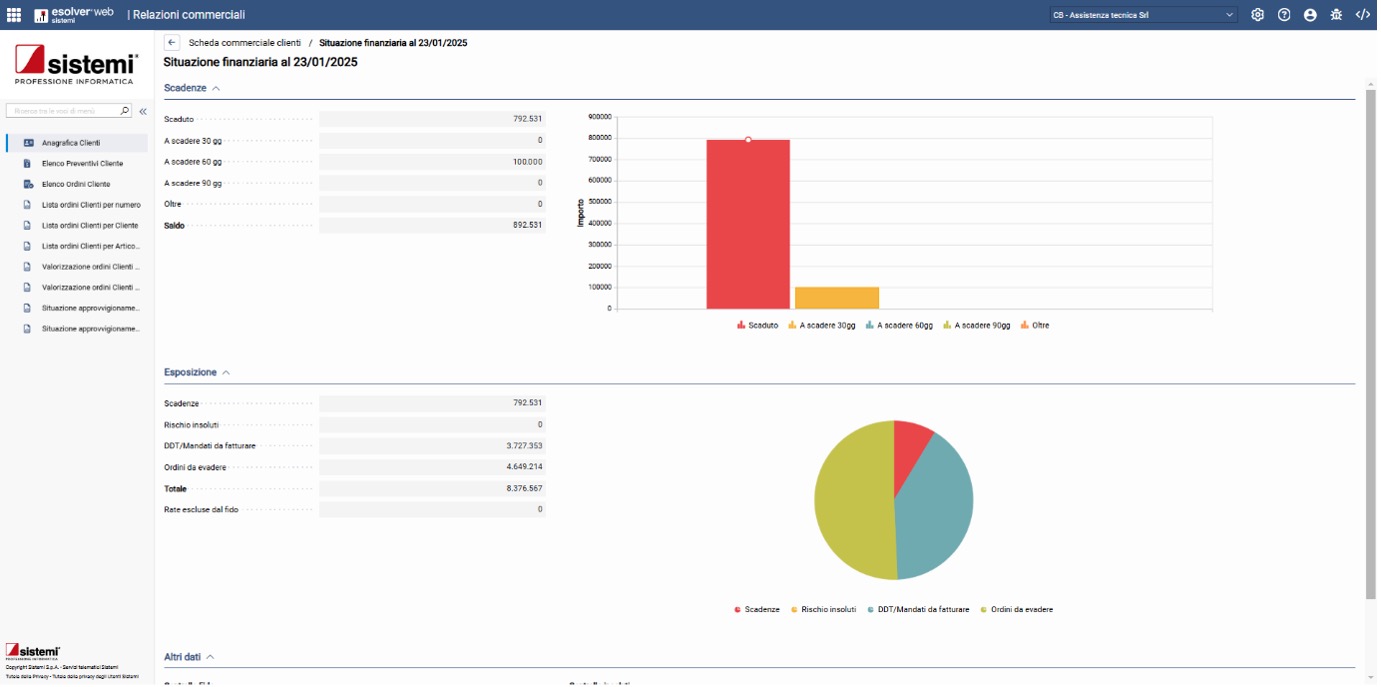This screenshot has width=1381, height=687.
Task: Select Anagrafica Clienti in the sidebar
Action: (x=71, y=143)
